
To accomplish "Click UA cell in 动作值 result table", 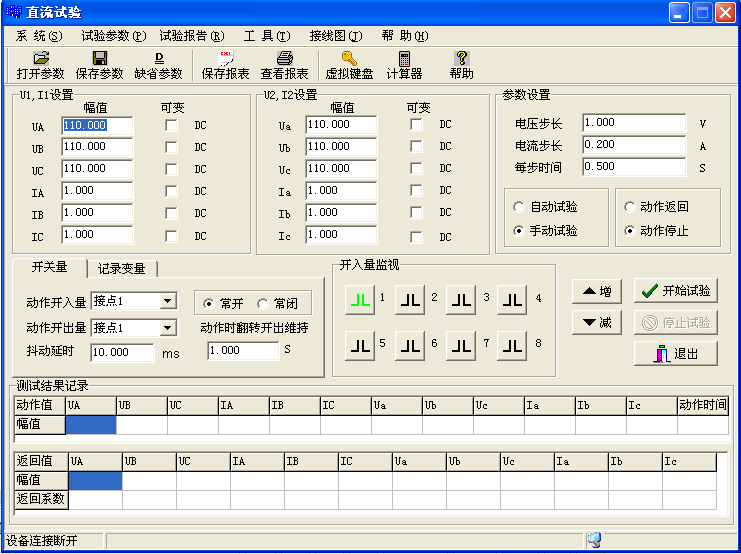I will [x=91, y=425].
